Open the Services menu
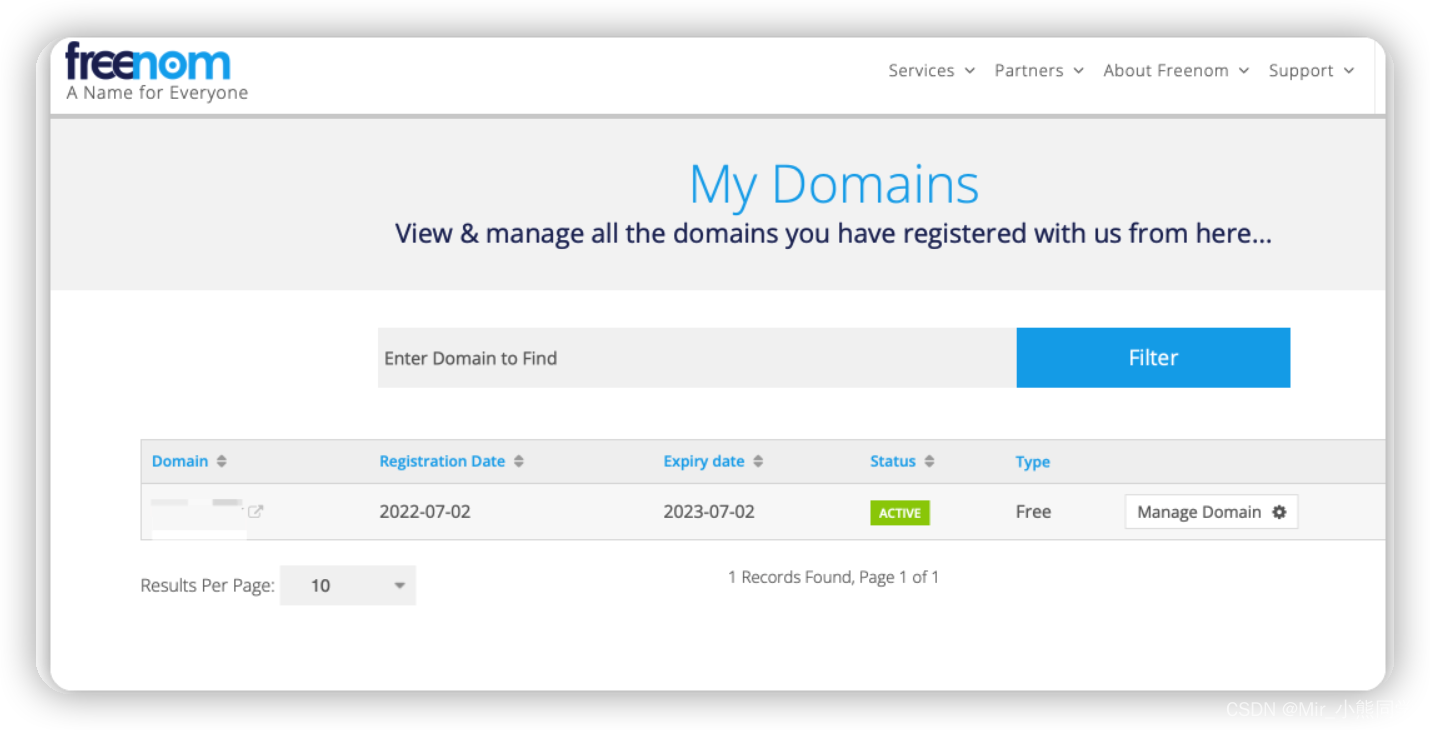 click(931, 70)
